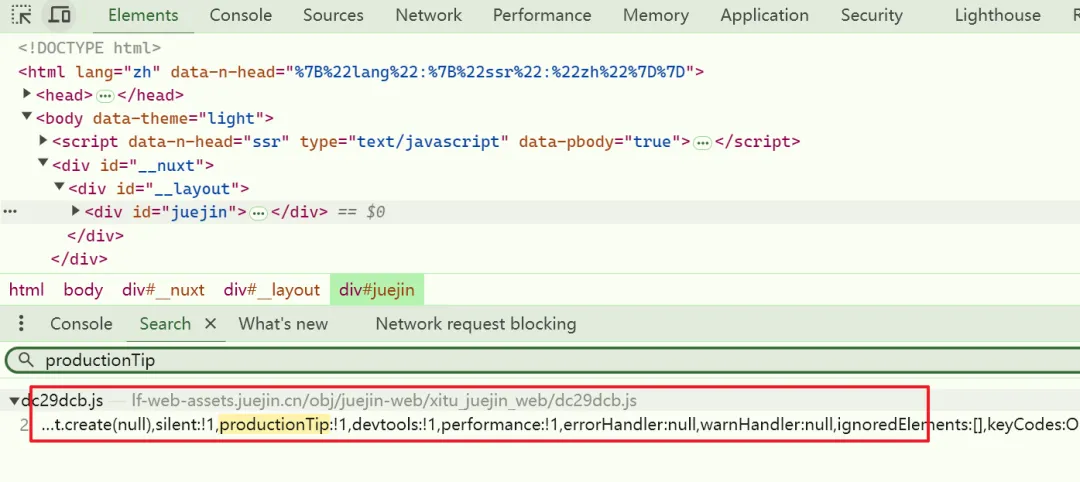Open the Memory tab

(656, 15)
